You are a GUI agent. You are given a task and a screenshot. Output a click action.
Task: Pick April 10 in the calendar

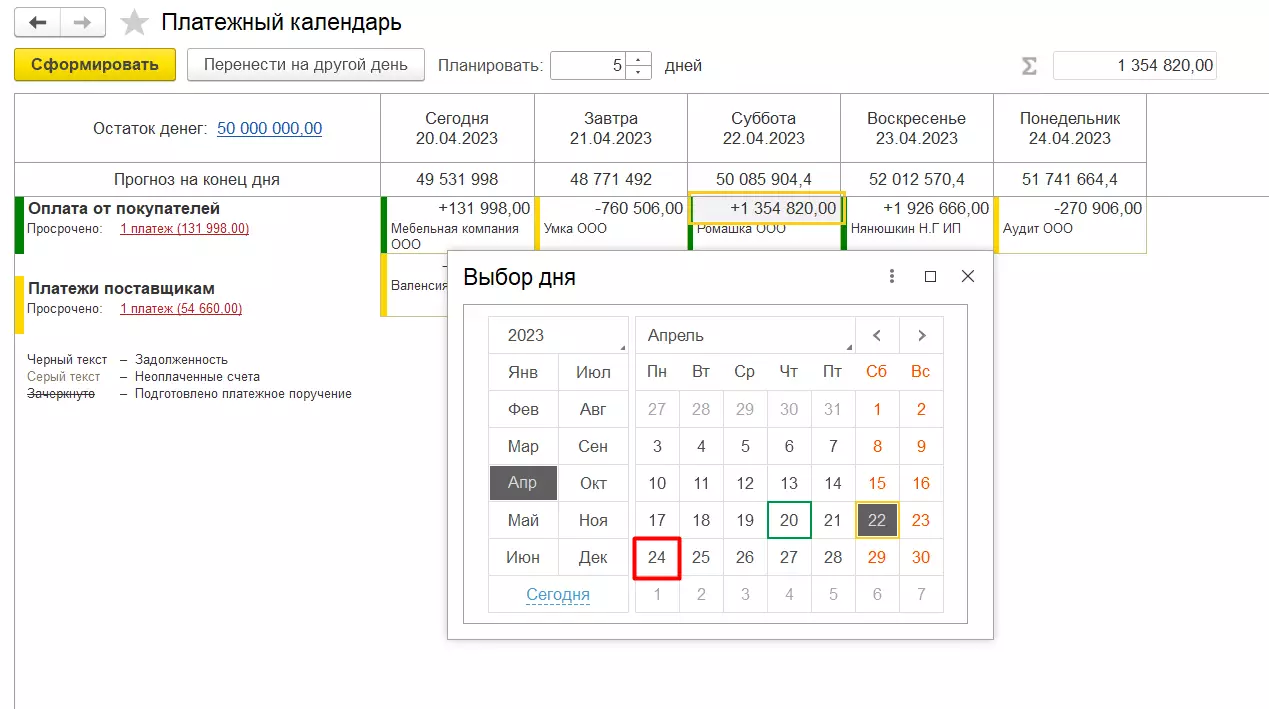[x=657, y=483]
